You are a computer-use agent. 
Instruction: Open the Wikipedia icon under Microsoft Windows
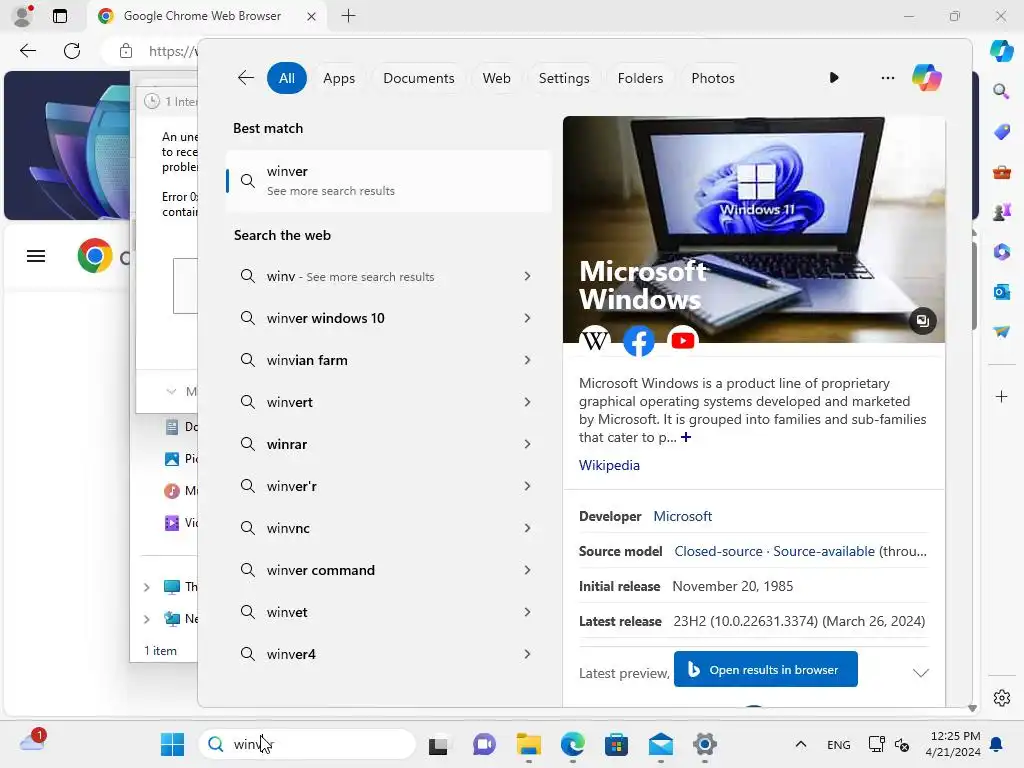(595, 340)
